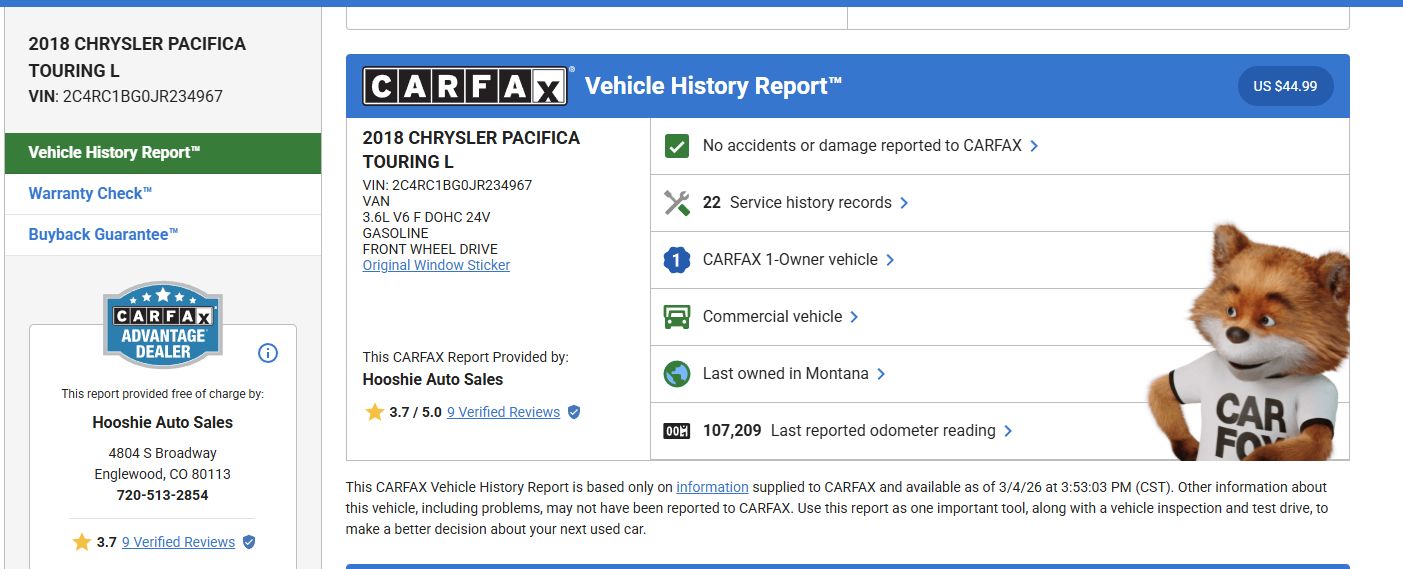Click the globe icon for Last owned

[677, 374]
